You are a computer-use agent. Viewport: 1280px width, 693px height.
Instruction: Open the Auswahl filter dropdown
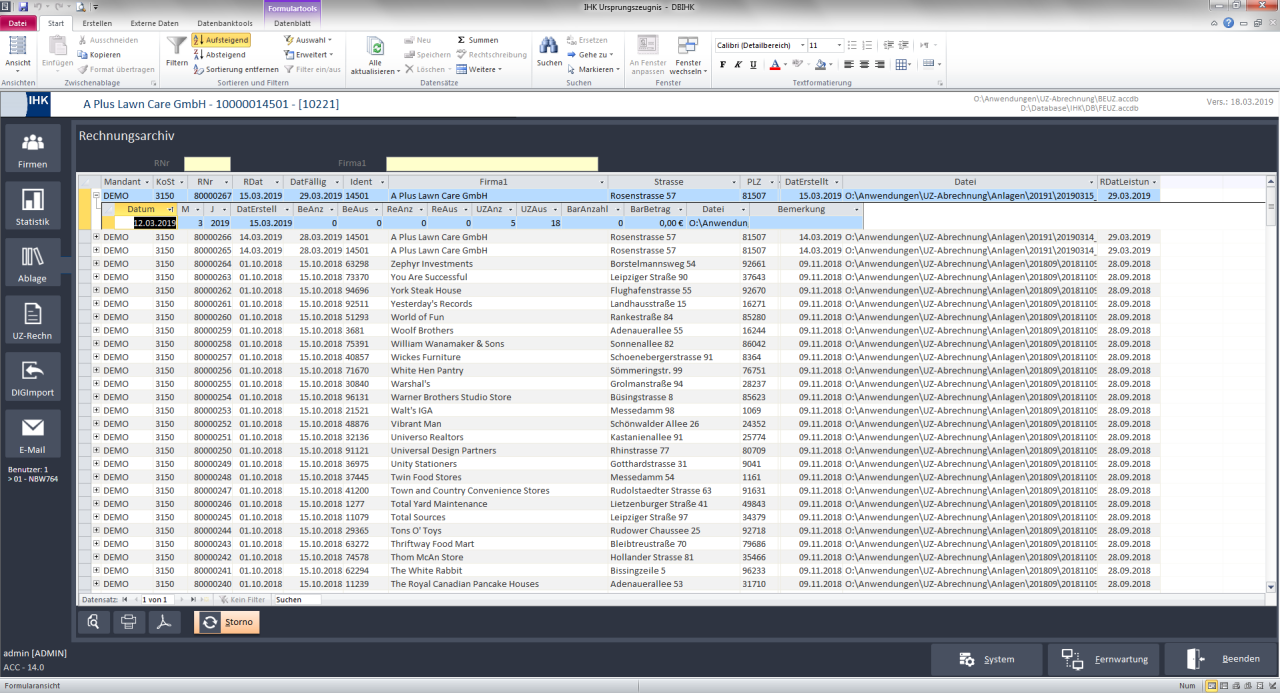click(x=308, y=40)
